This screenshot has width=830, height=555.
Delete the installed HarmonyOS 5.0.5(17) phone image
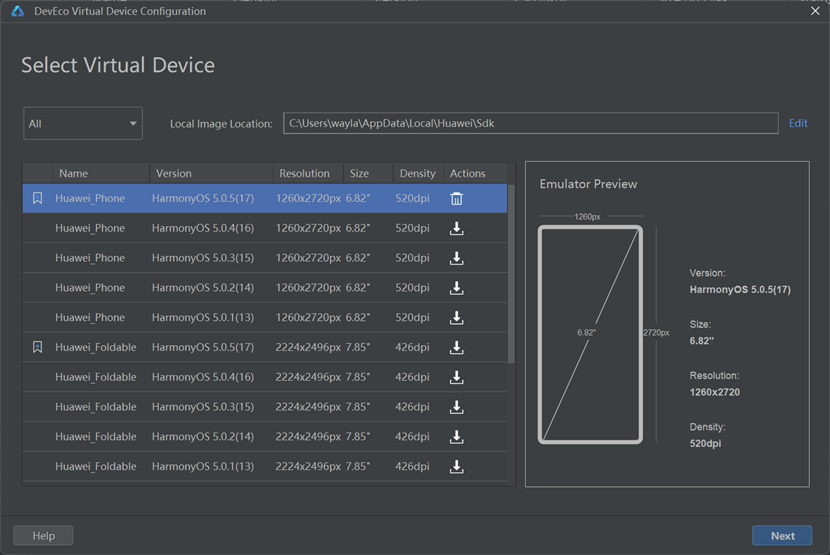(x=456, y=199)
